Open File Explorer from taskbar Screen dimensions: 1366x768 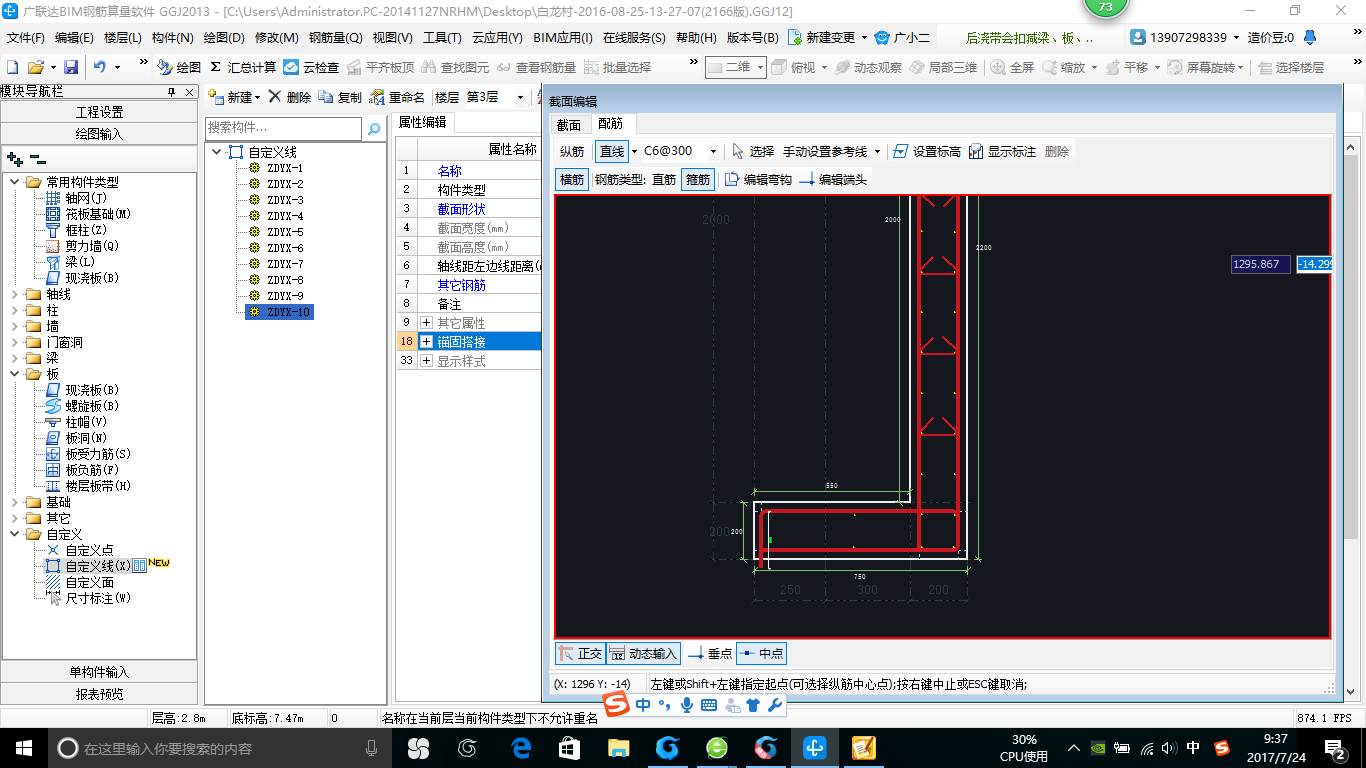point(619,748)
